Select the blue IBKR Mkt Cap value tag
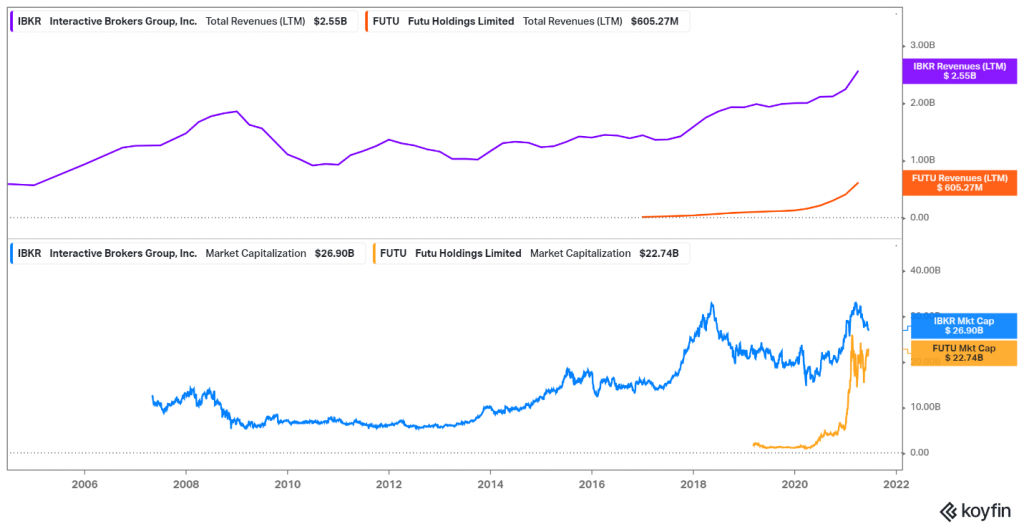 (x=963, y=325)
